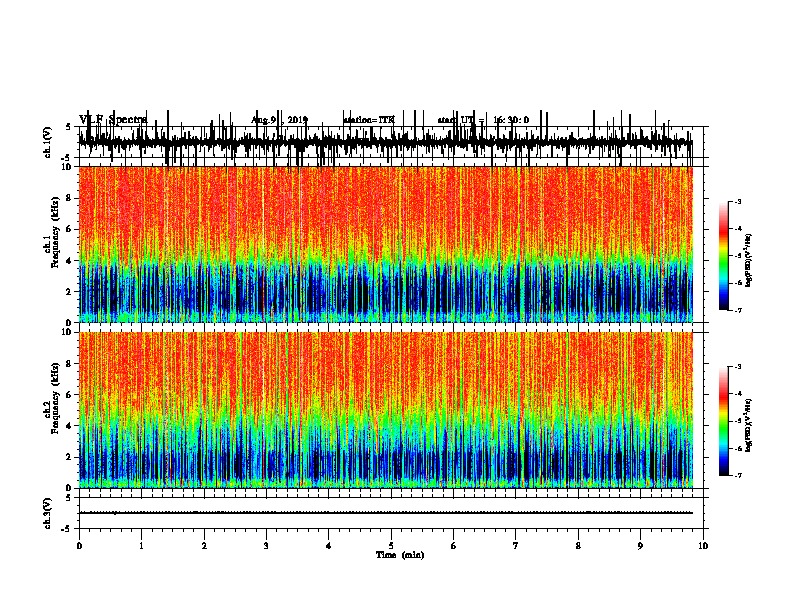Click the '-7' tick on ch.1 color bar
The image size is (792, 612).
[x=738, y=310]
